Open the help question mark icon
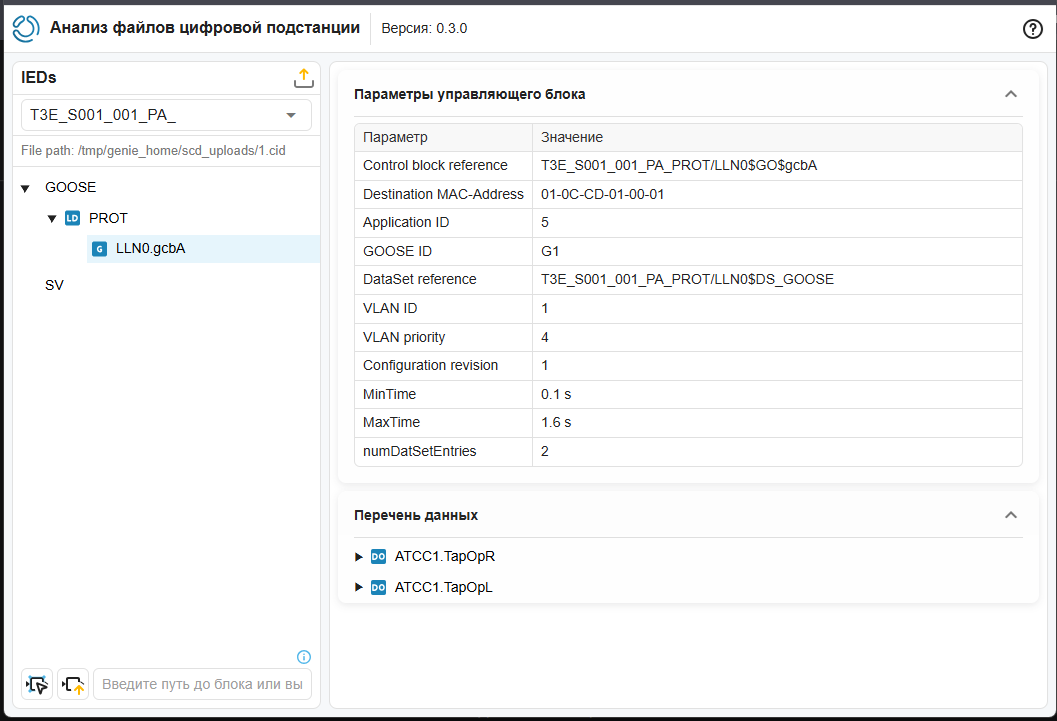Viewport: 1057px width, 721px height. point(1033,29)
